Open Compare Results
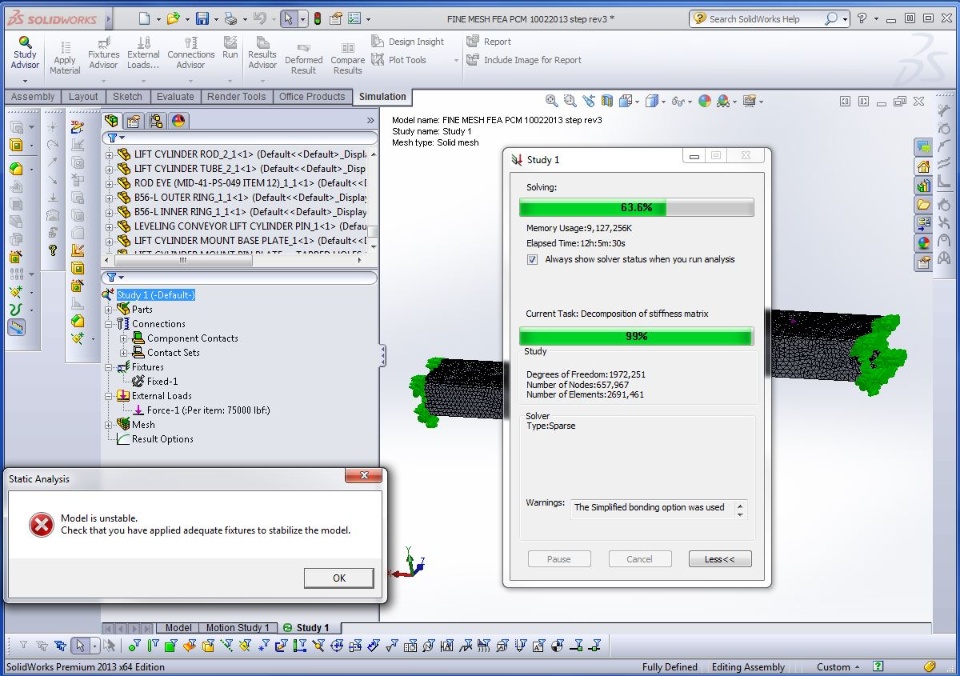The image size is (960, 676). click(347, 58)
